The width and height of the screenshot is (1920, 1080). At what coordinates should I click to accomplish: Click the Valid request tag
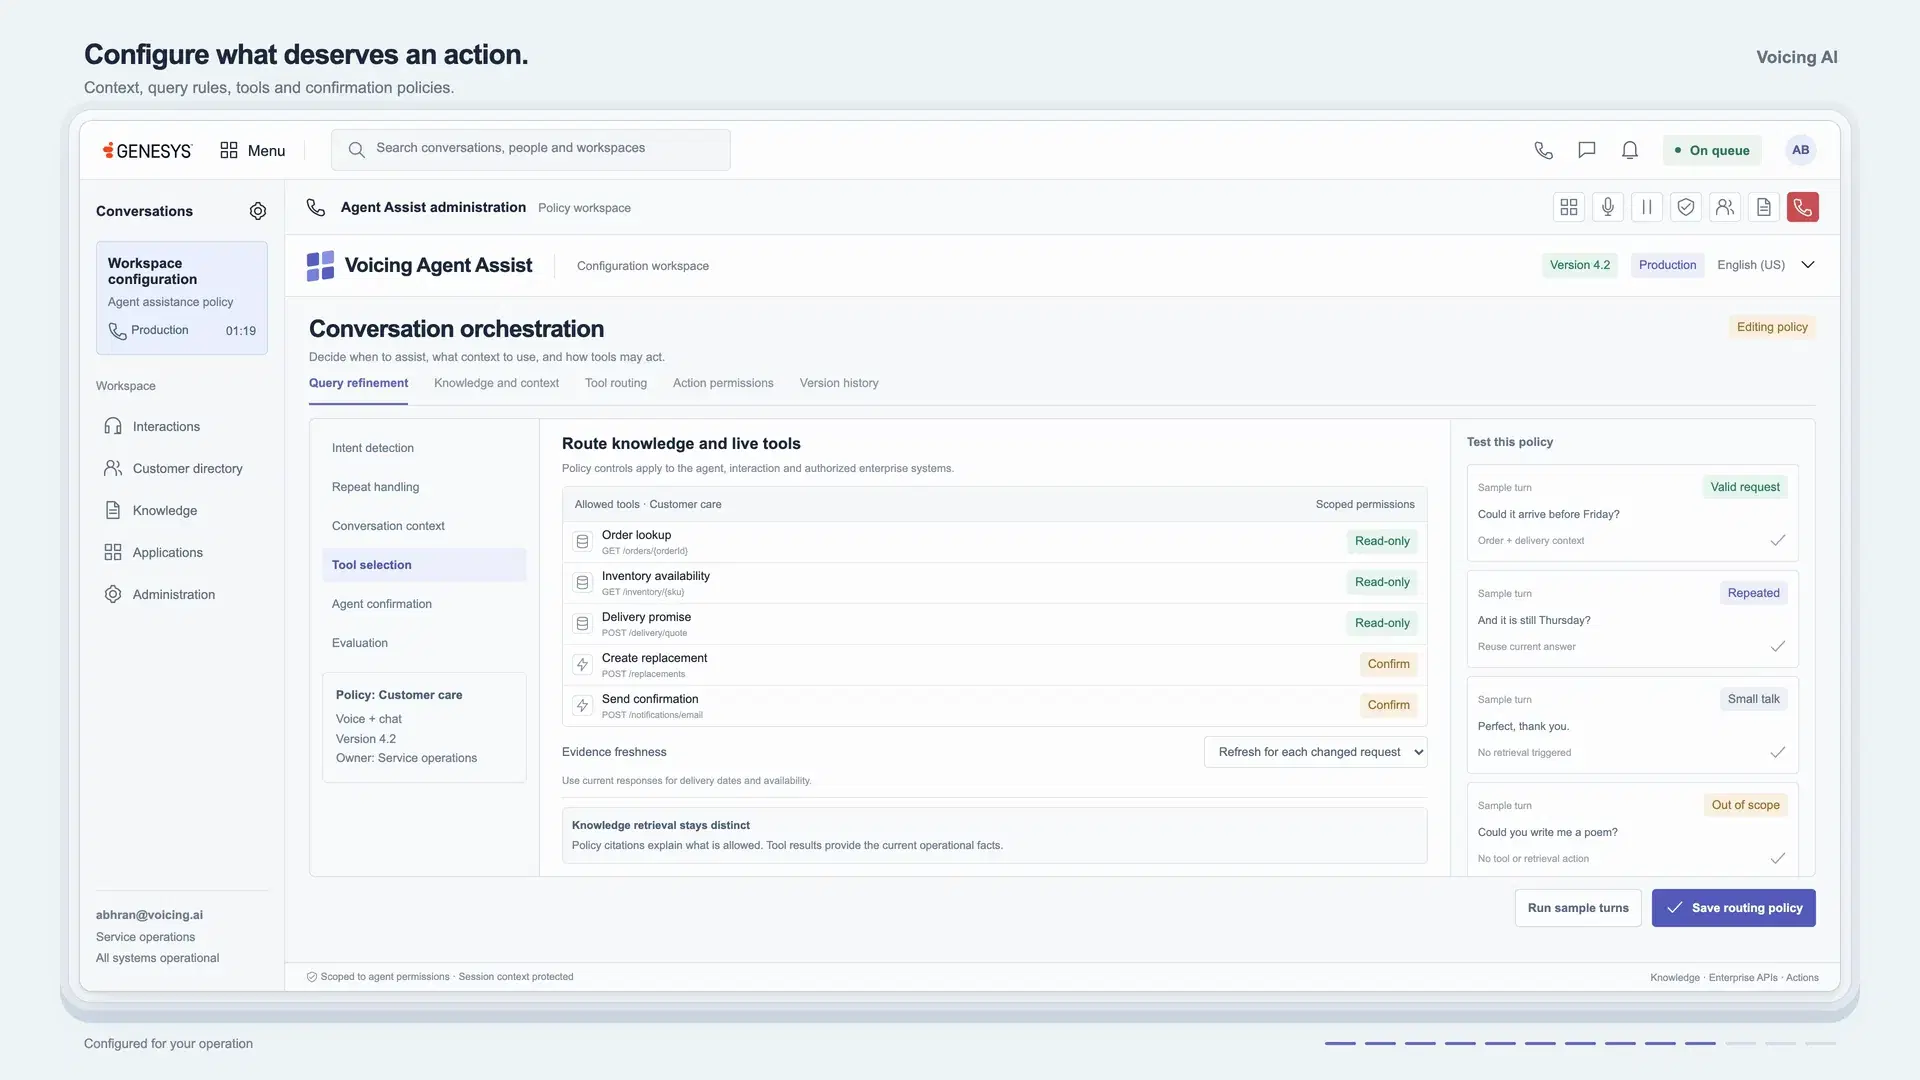1745,487
